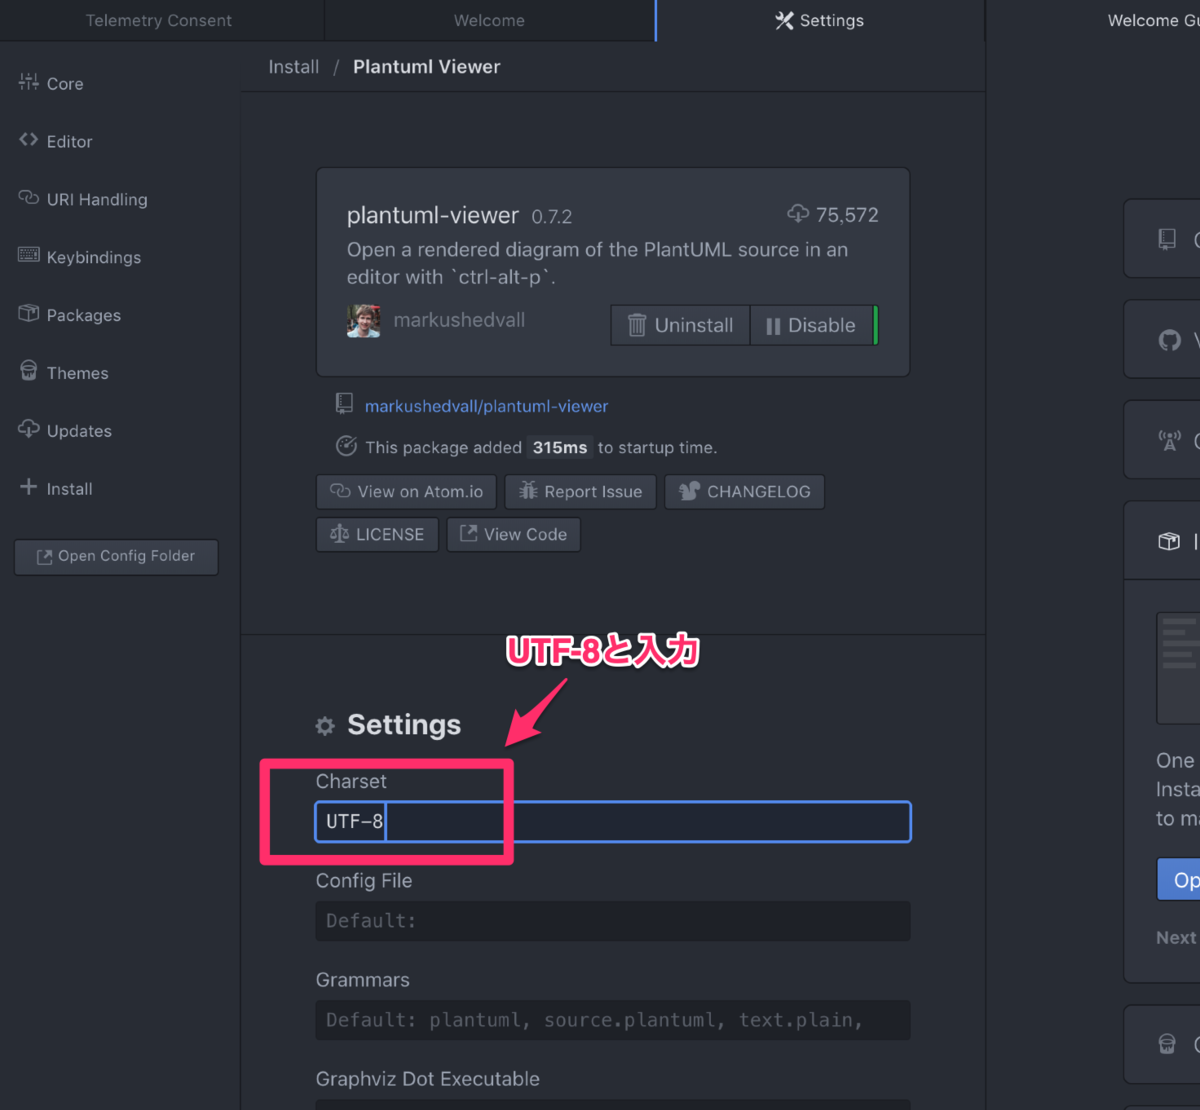Click the plus icon beside Install
Screen dimensions: 1200x1110
click(28, 487)
